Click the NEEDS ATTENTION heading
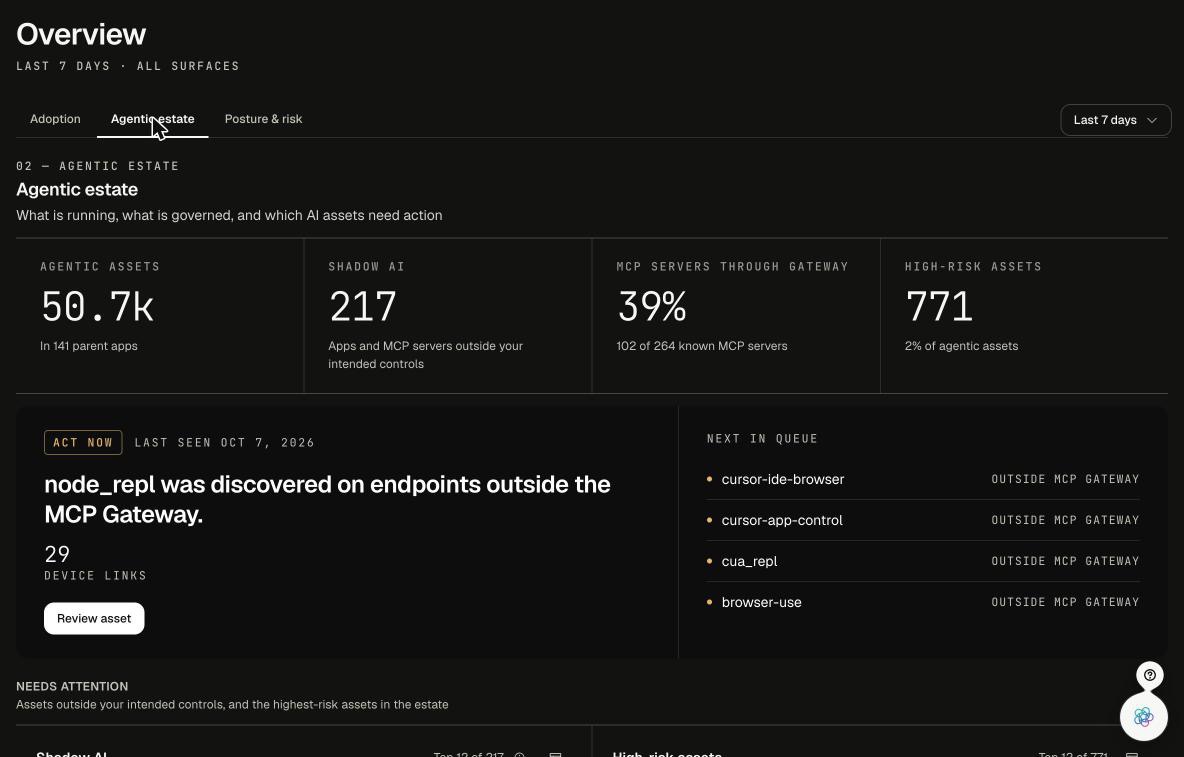This screenshot has width=1184, height=757. point(72,686)
